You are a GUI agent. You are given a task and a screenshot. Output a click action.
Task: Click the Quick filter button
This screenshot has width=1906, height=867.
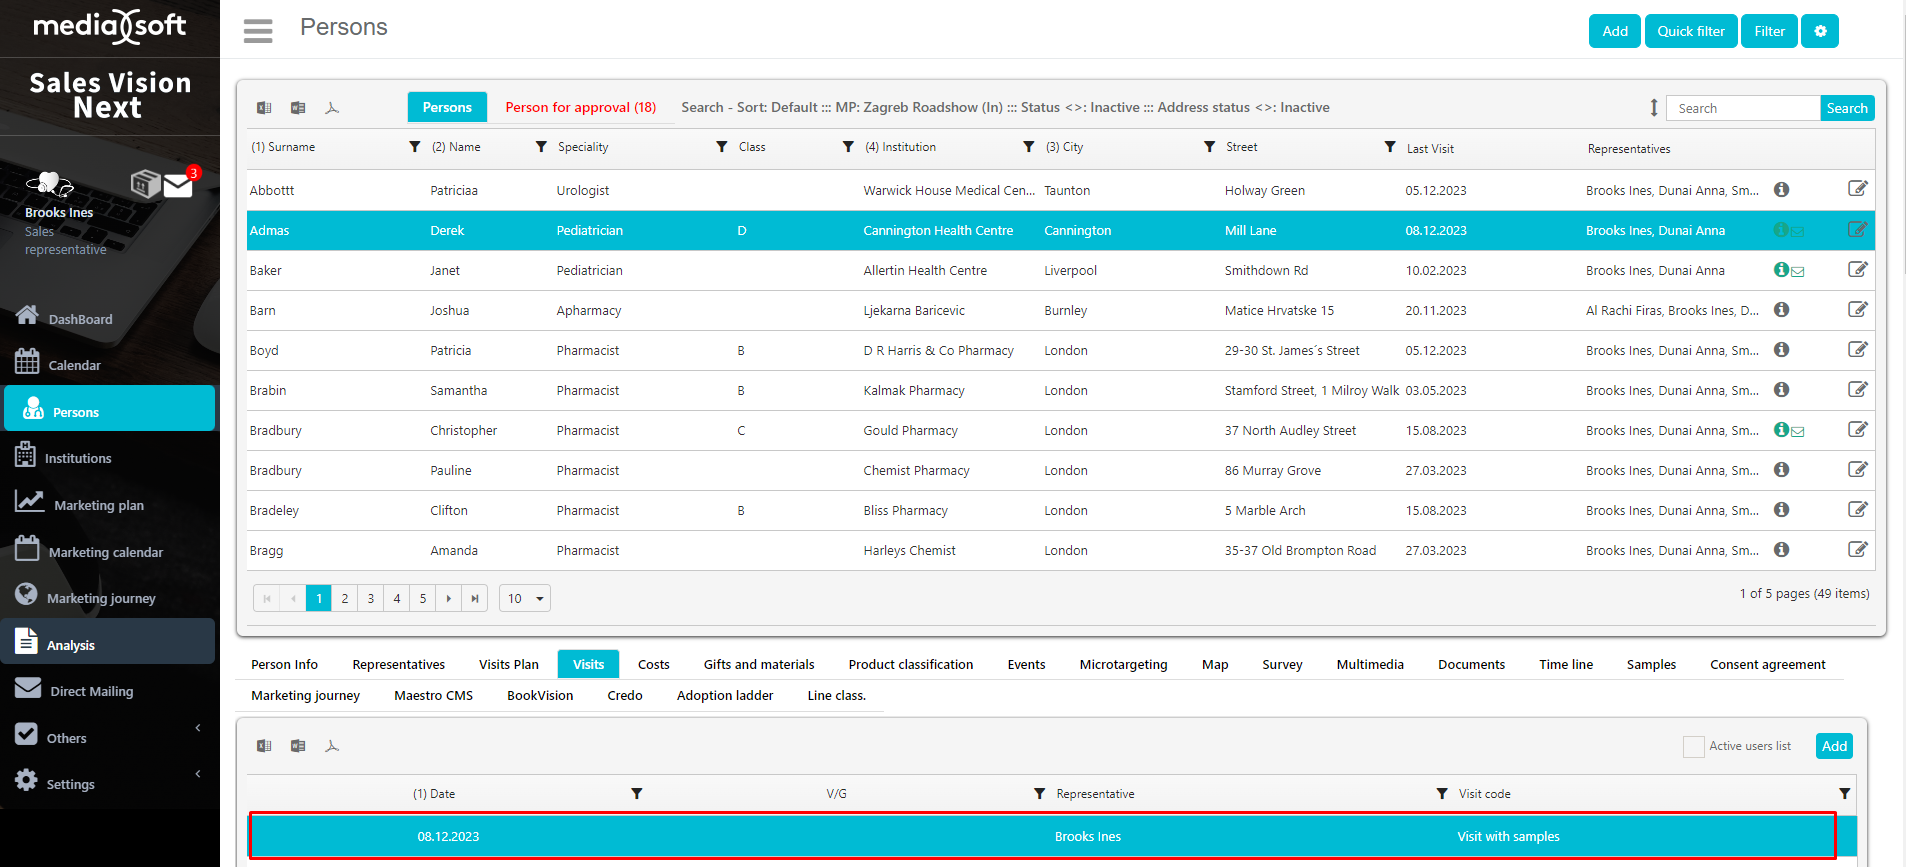pos(1690,31)
